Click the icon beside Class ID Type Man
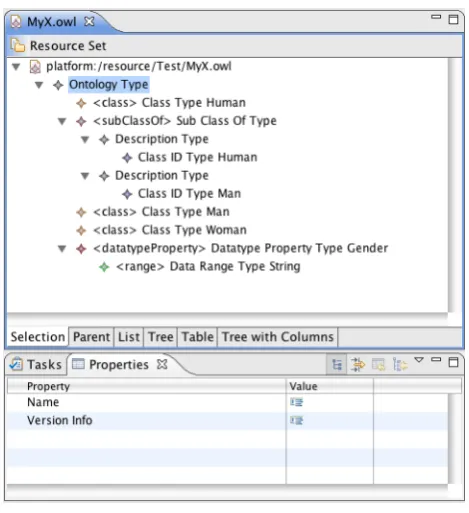 pyautogui.click(x=127, y=194)
